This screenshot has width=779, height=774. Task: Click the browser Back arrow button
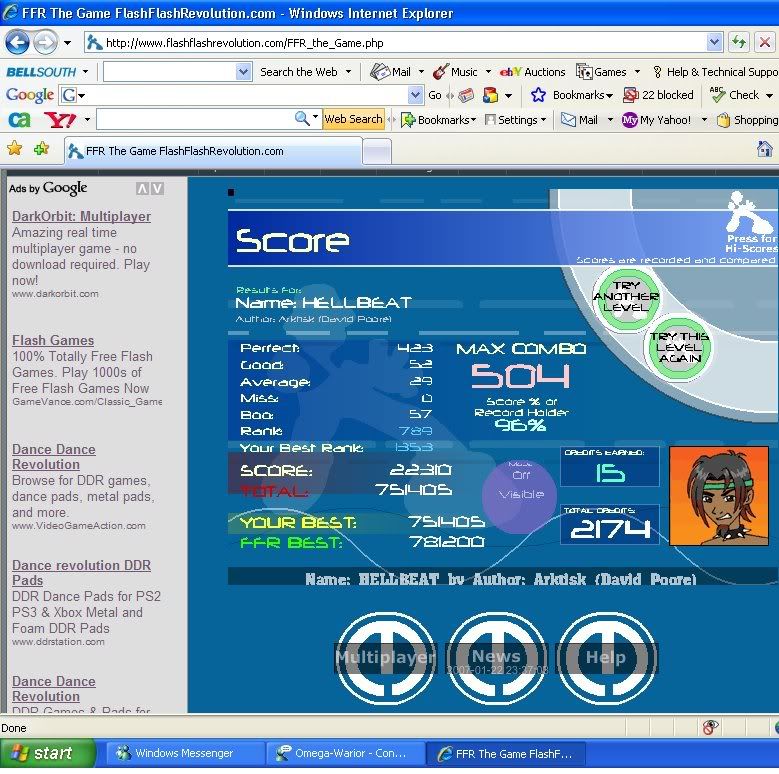(x=18, y=42)
